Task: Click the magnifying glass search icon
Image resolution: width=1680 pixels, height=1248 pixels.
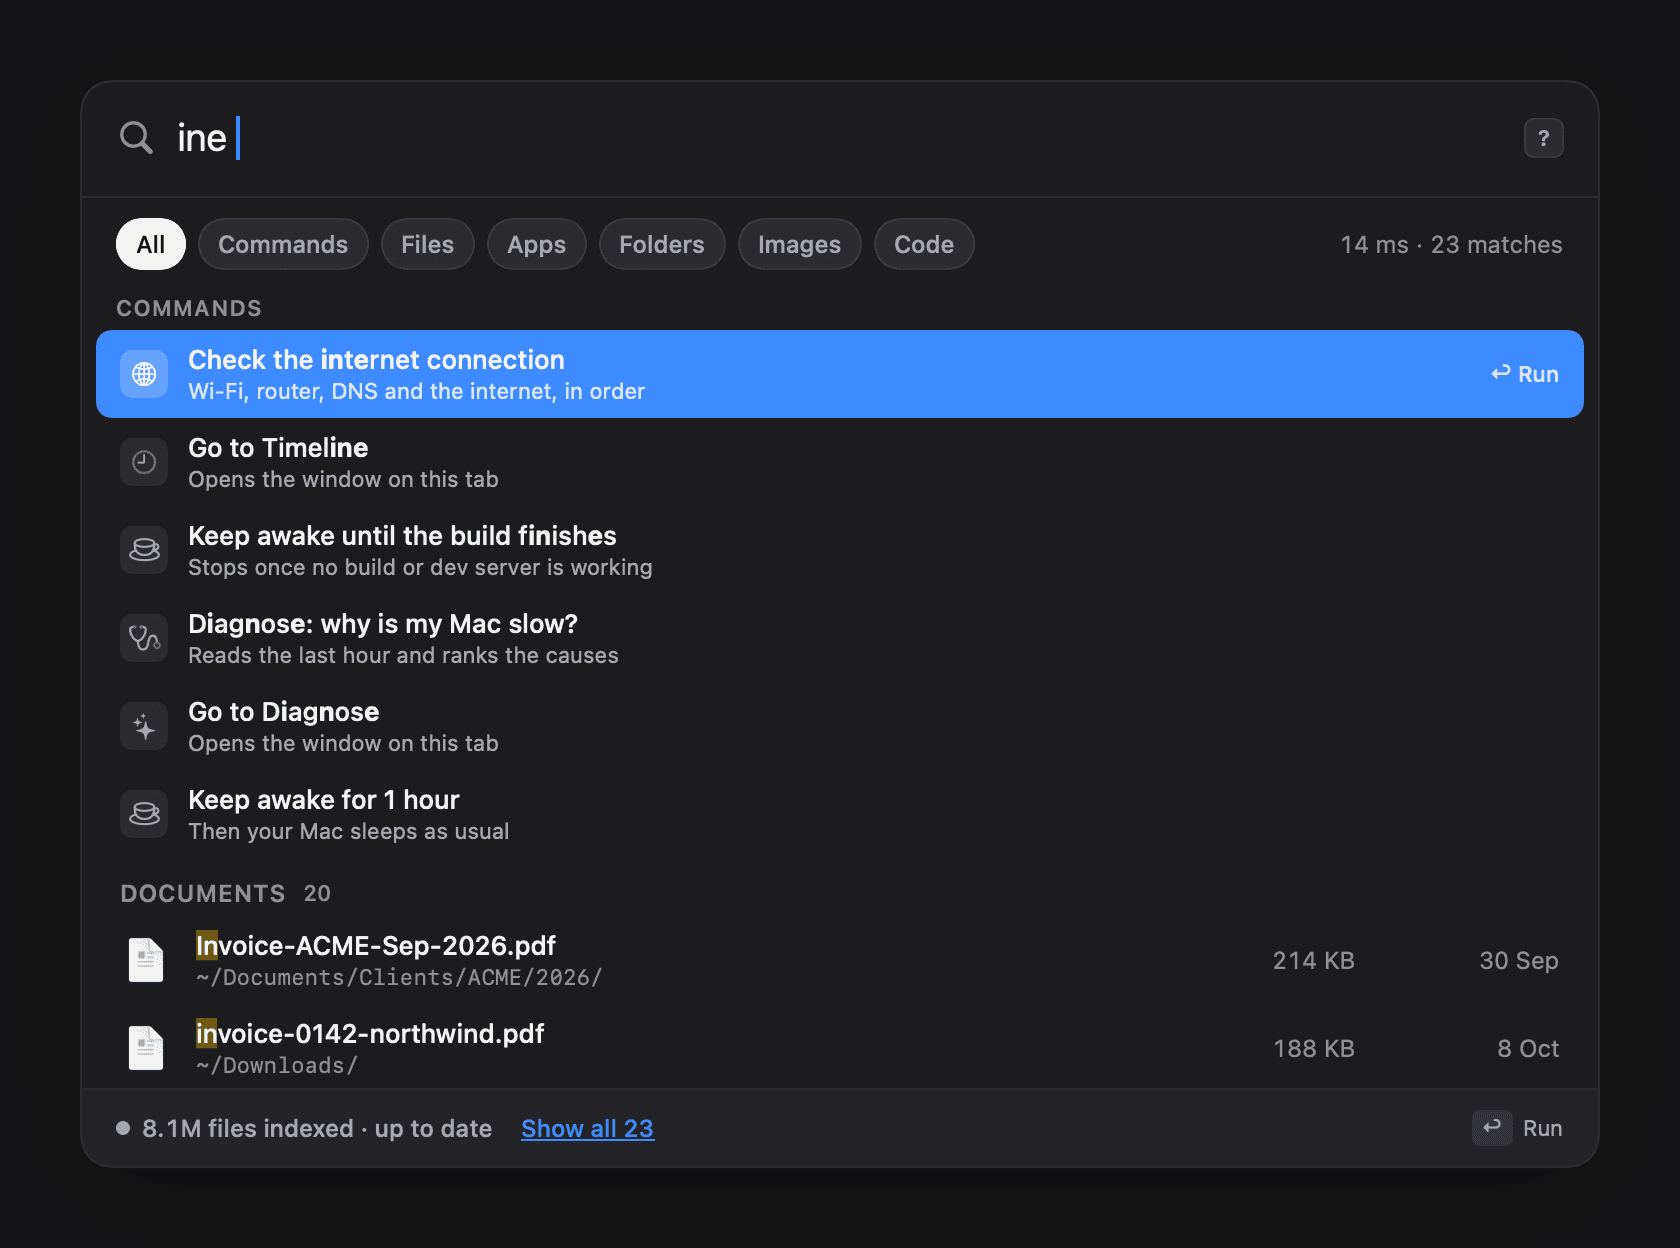Action: pos(136,138)
